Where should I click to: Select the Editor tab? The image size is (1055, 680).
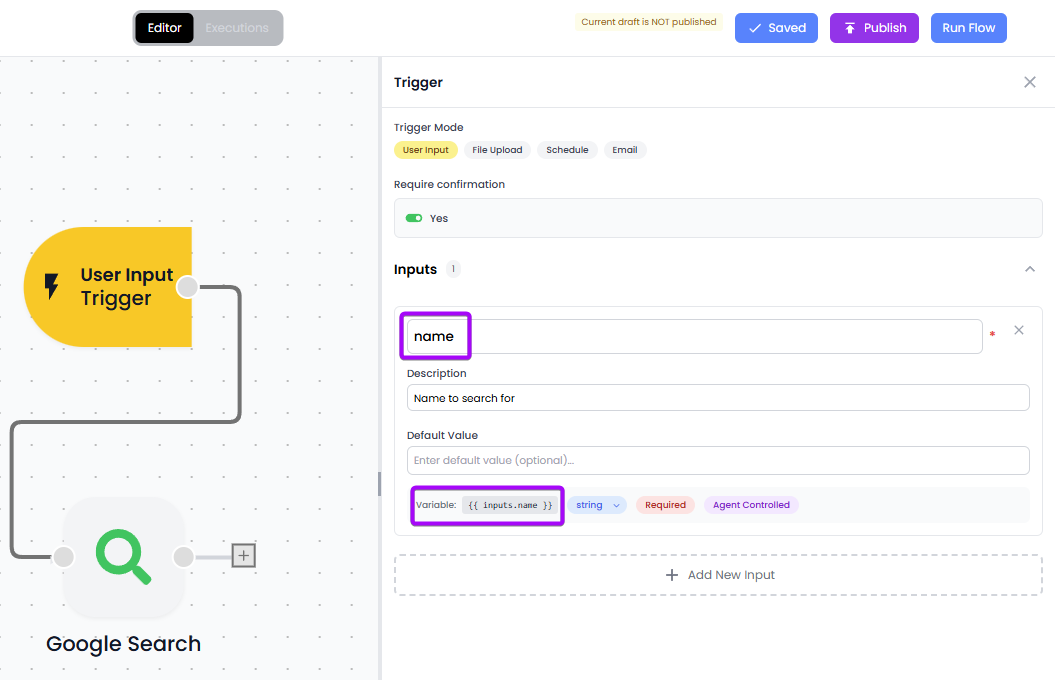coord(164,28)
